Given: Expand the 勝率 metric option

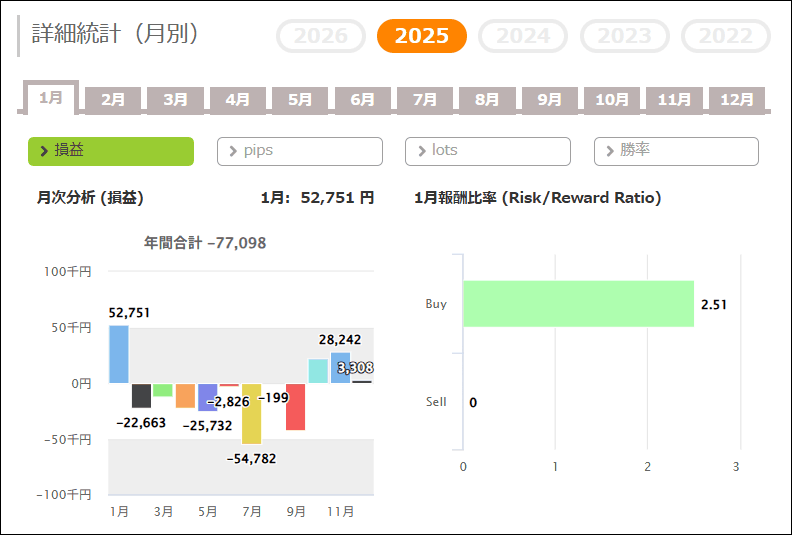Looking at the screenshot, I should point(676,151).
